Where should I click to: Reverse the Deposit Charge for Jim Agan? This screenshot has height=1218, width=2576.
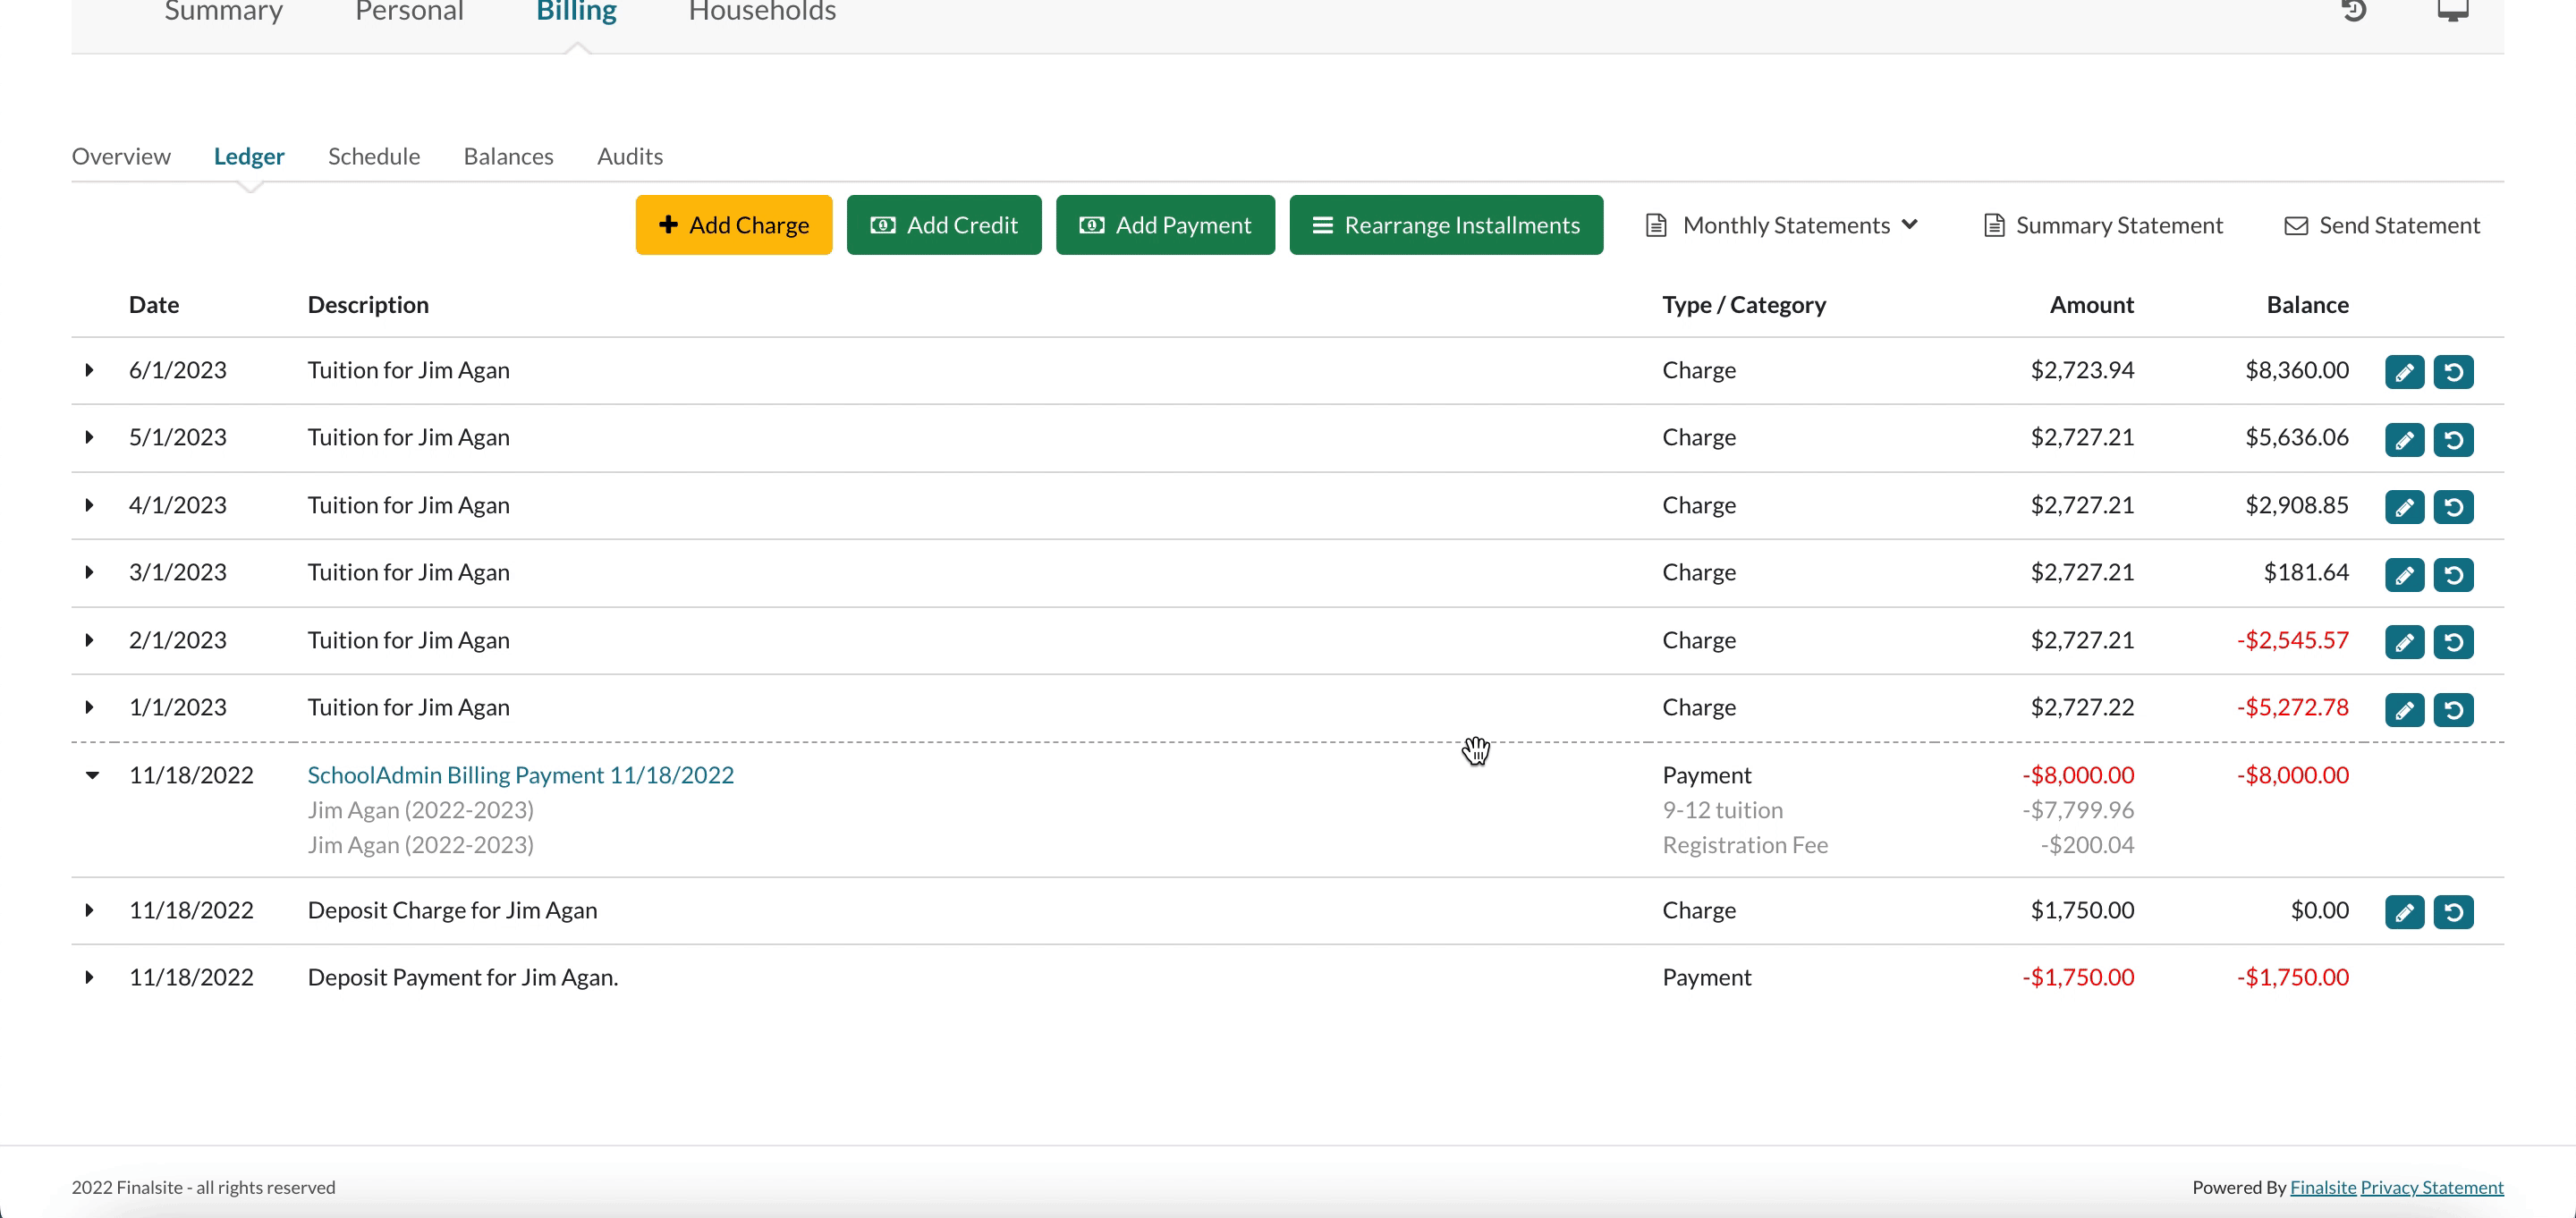tap(2453, 912)
